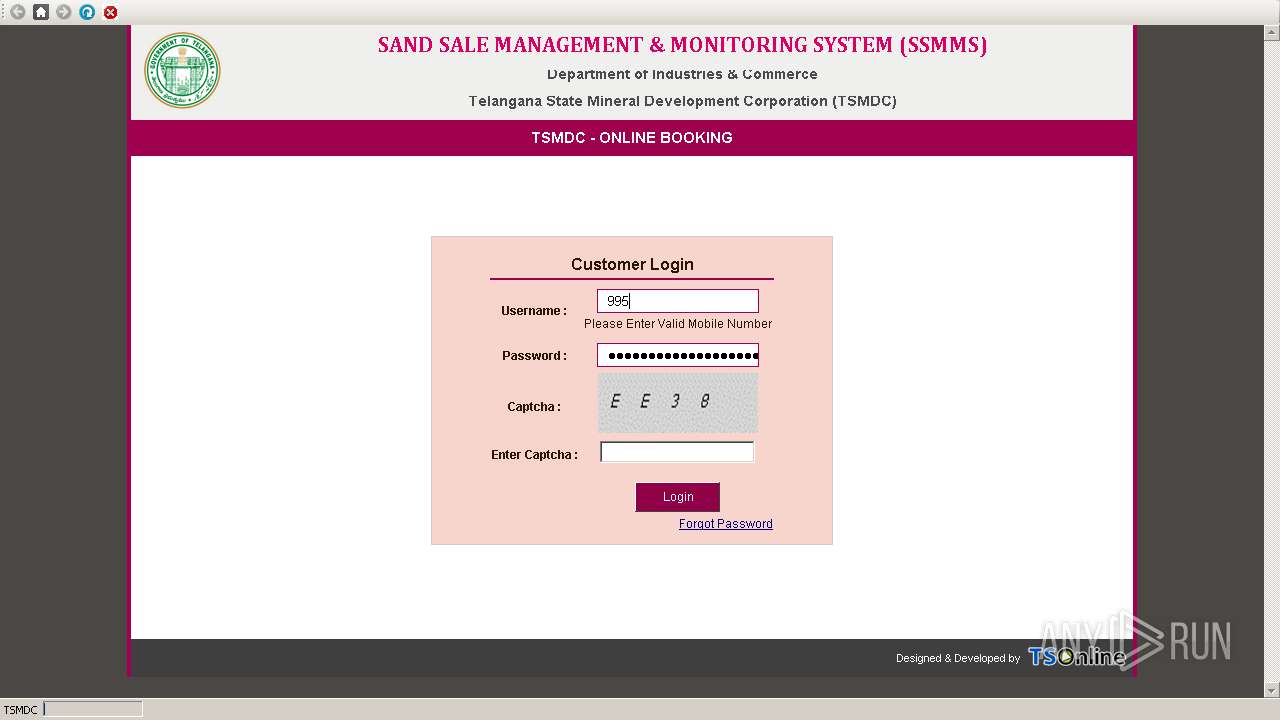This screenshot has height=720, width=1280.
Task: Click 'Department of Industries & Commerce' text
Action: [682, 74]
